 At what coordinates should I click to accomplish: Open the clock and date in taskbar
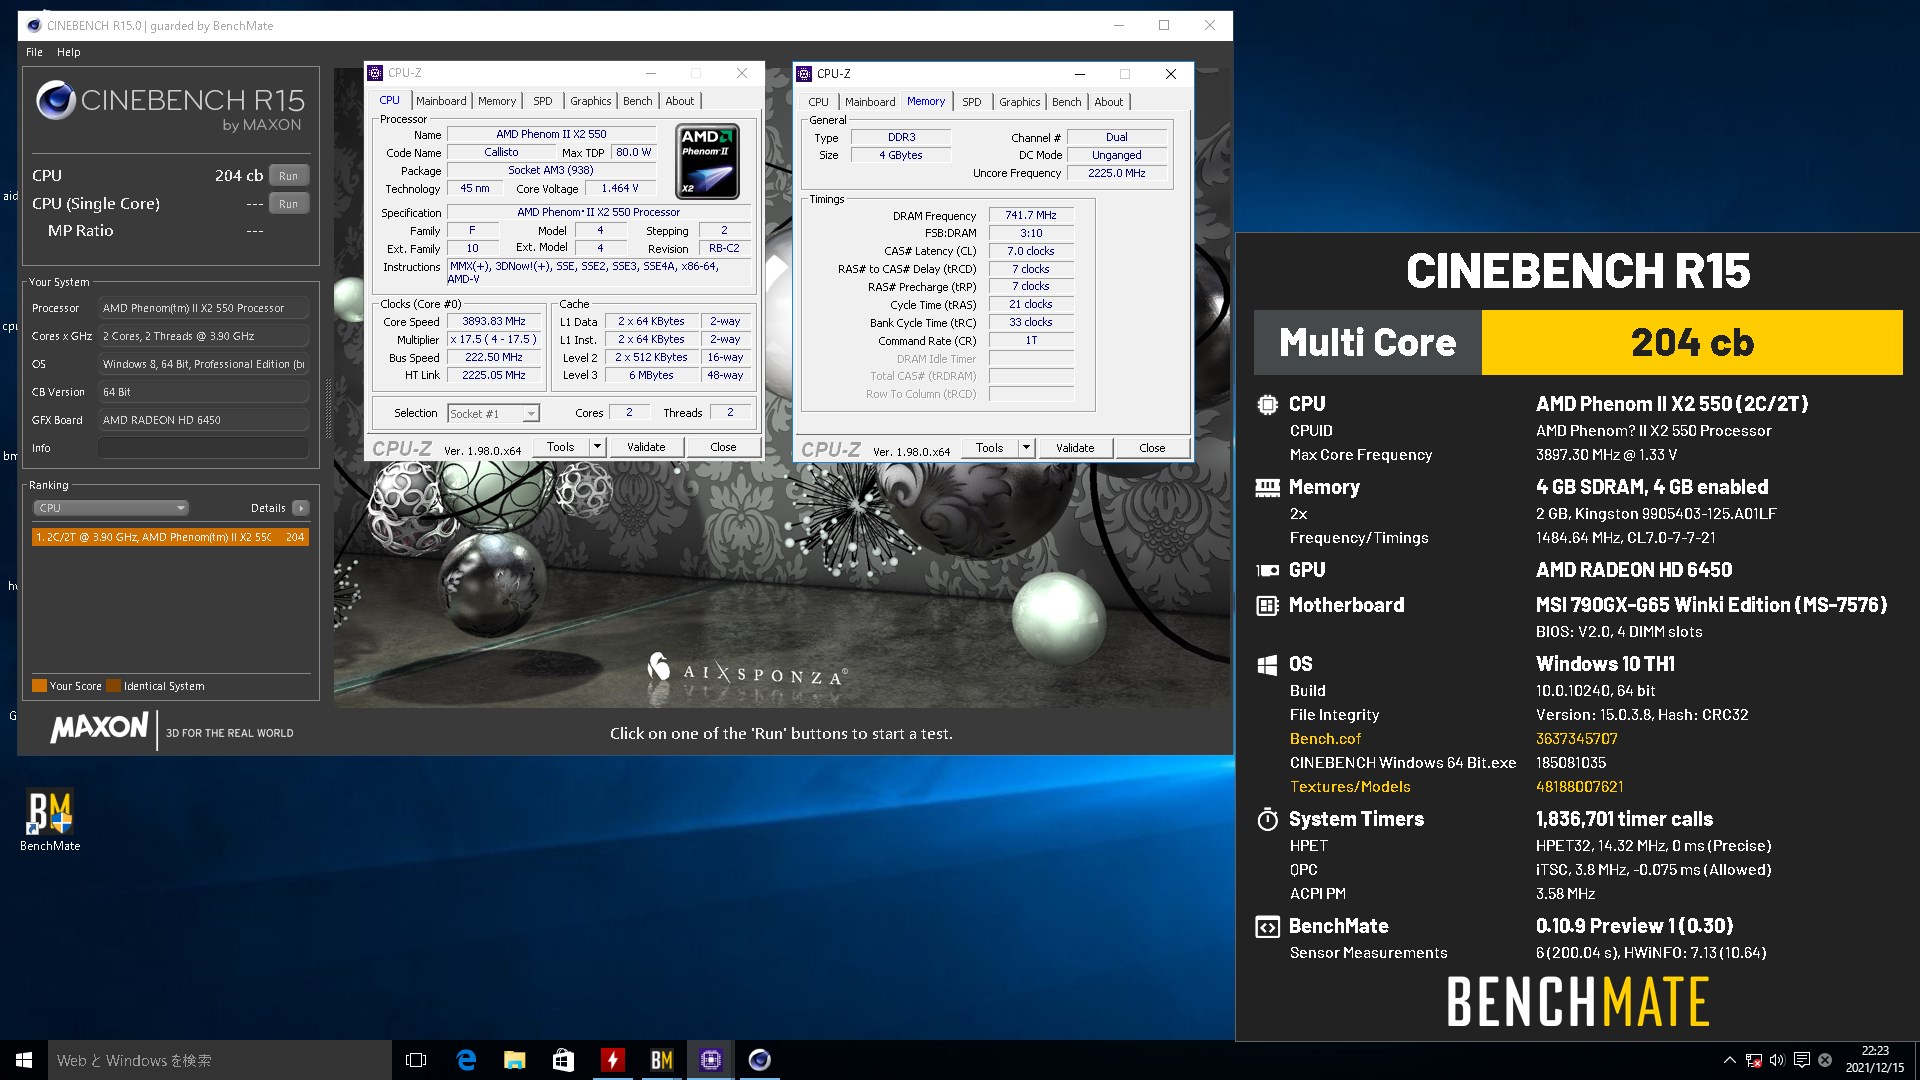coord(1875,1060)
